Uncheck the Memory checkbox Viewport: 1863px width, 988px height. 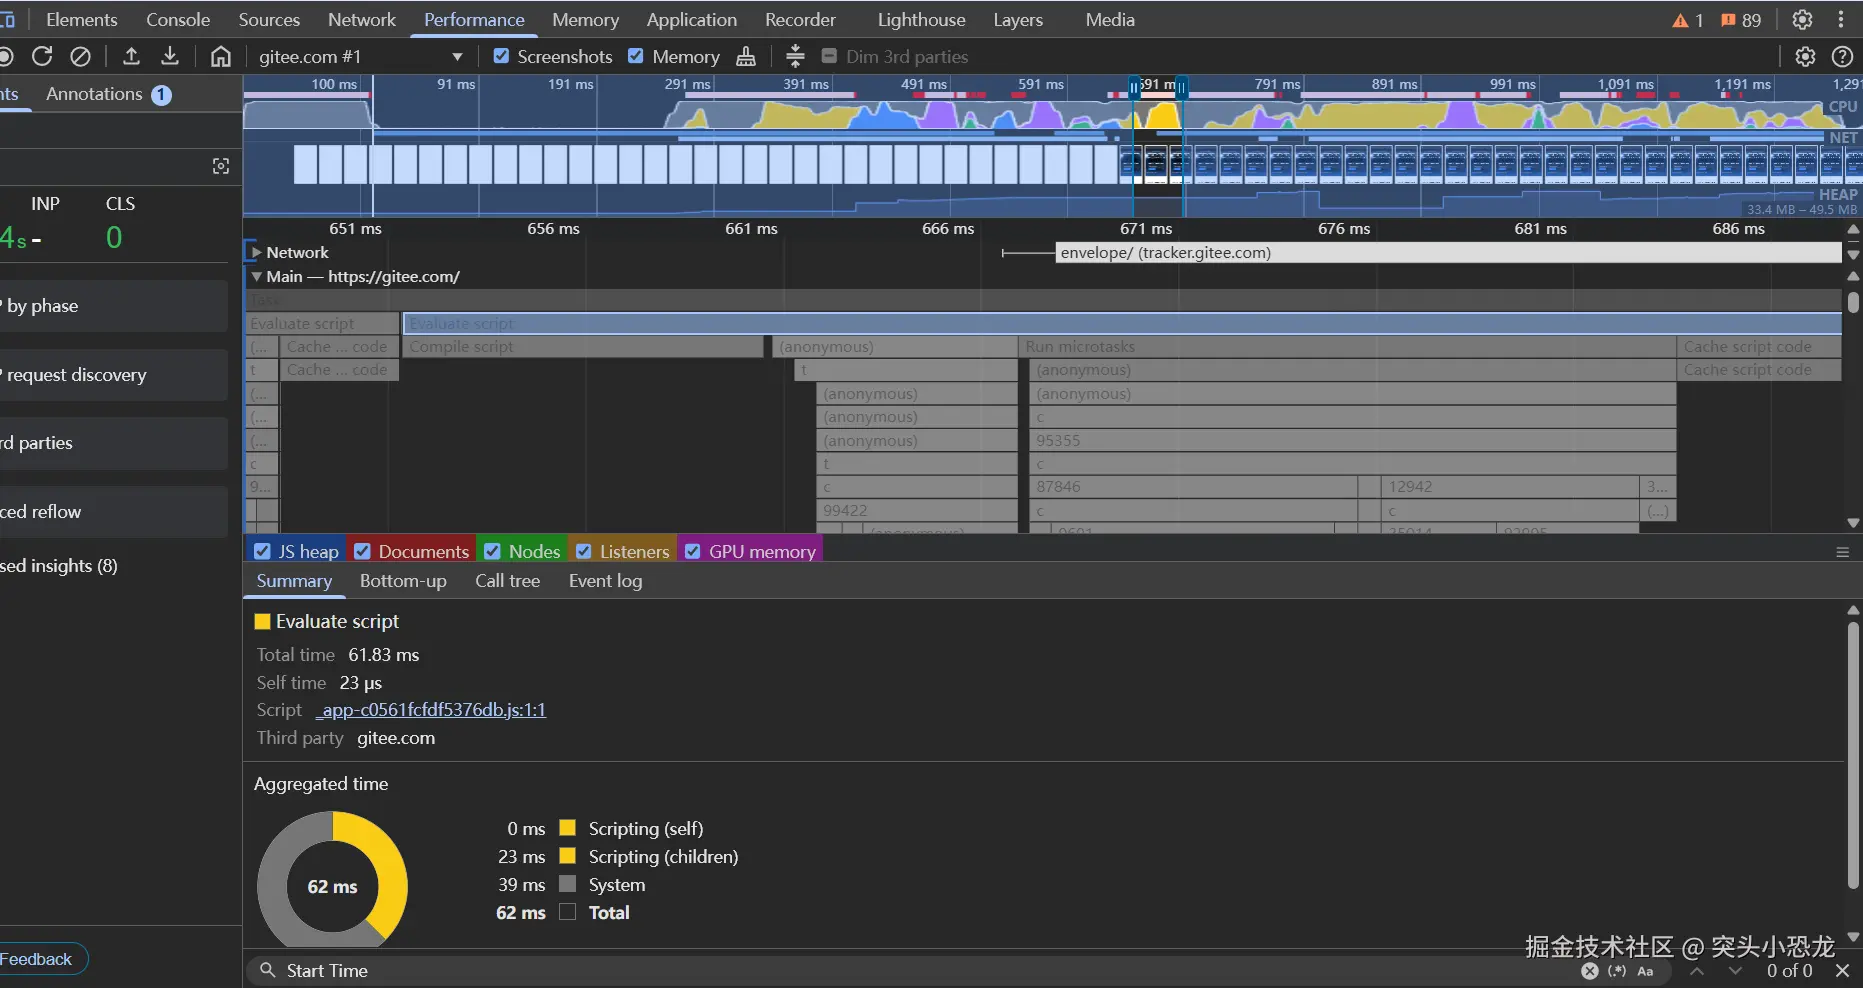[636, 57]
